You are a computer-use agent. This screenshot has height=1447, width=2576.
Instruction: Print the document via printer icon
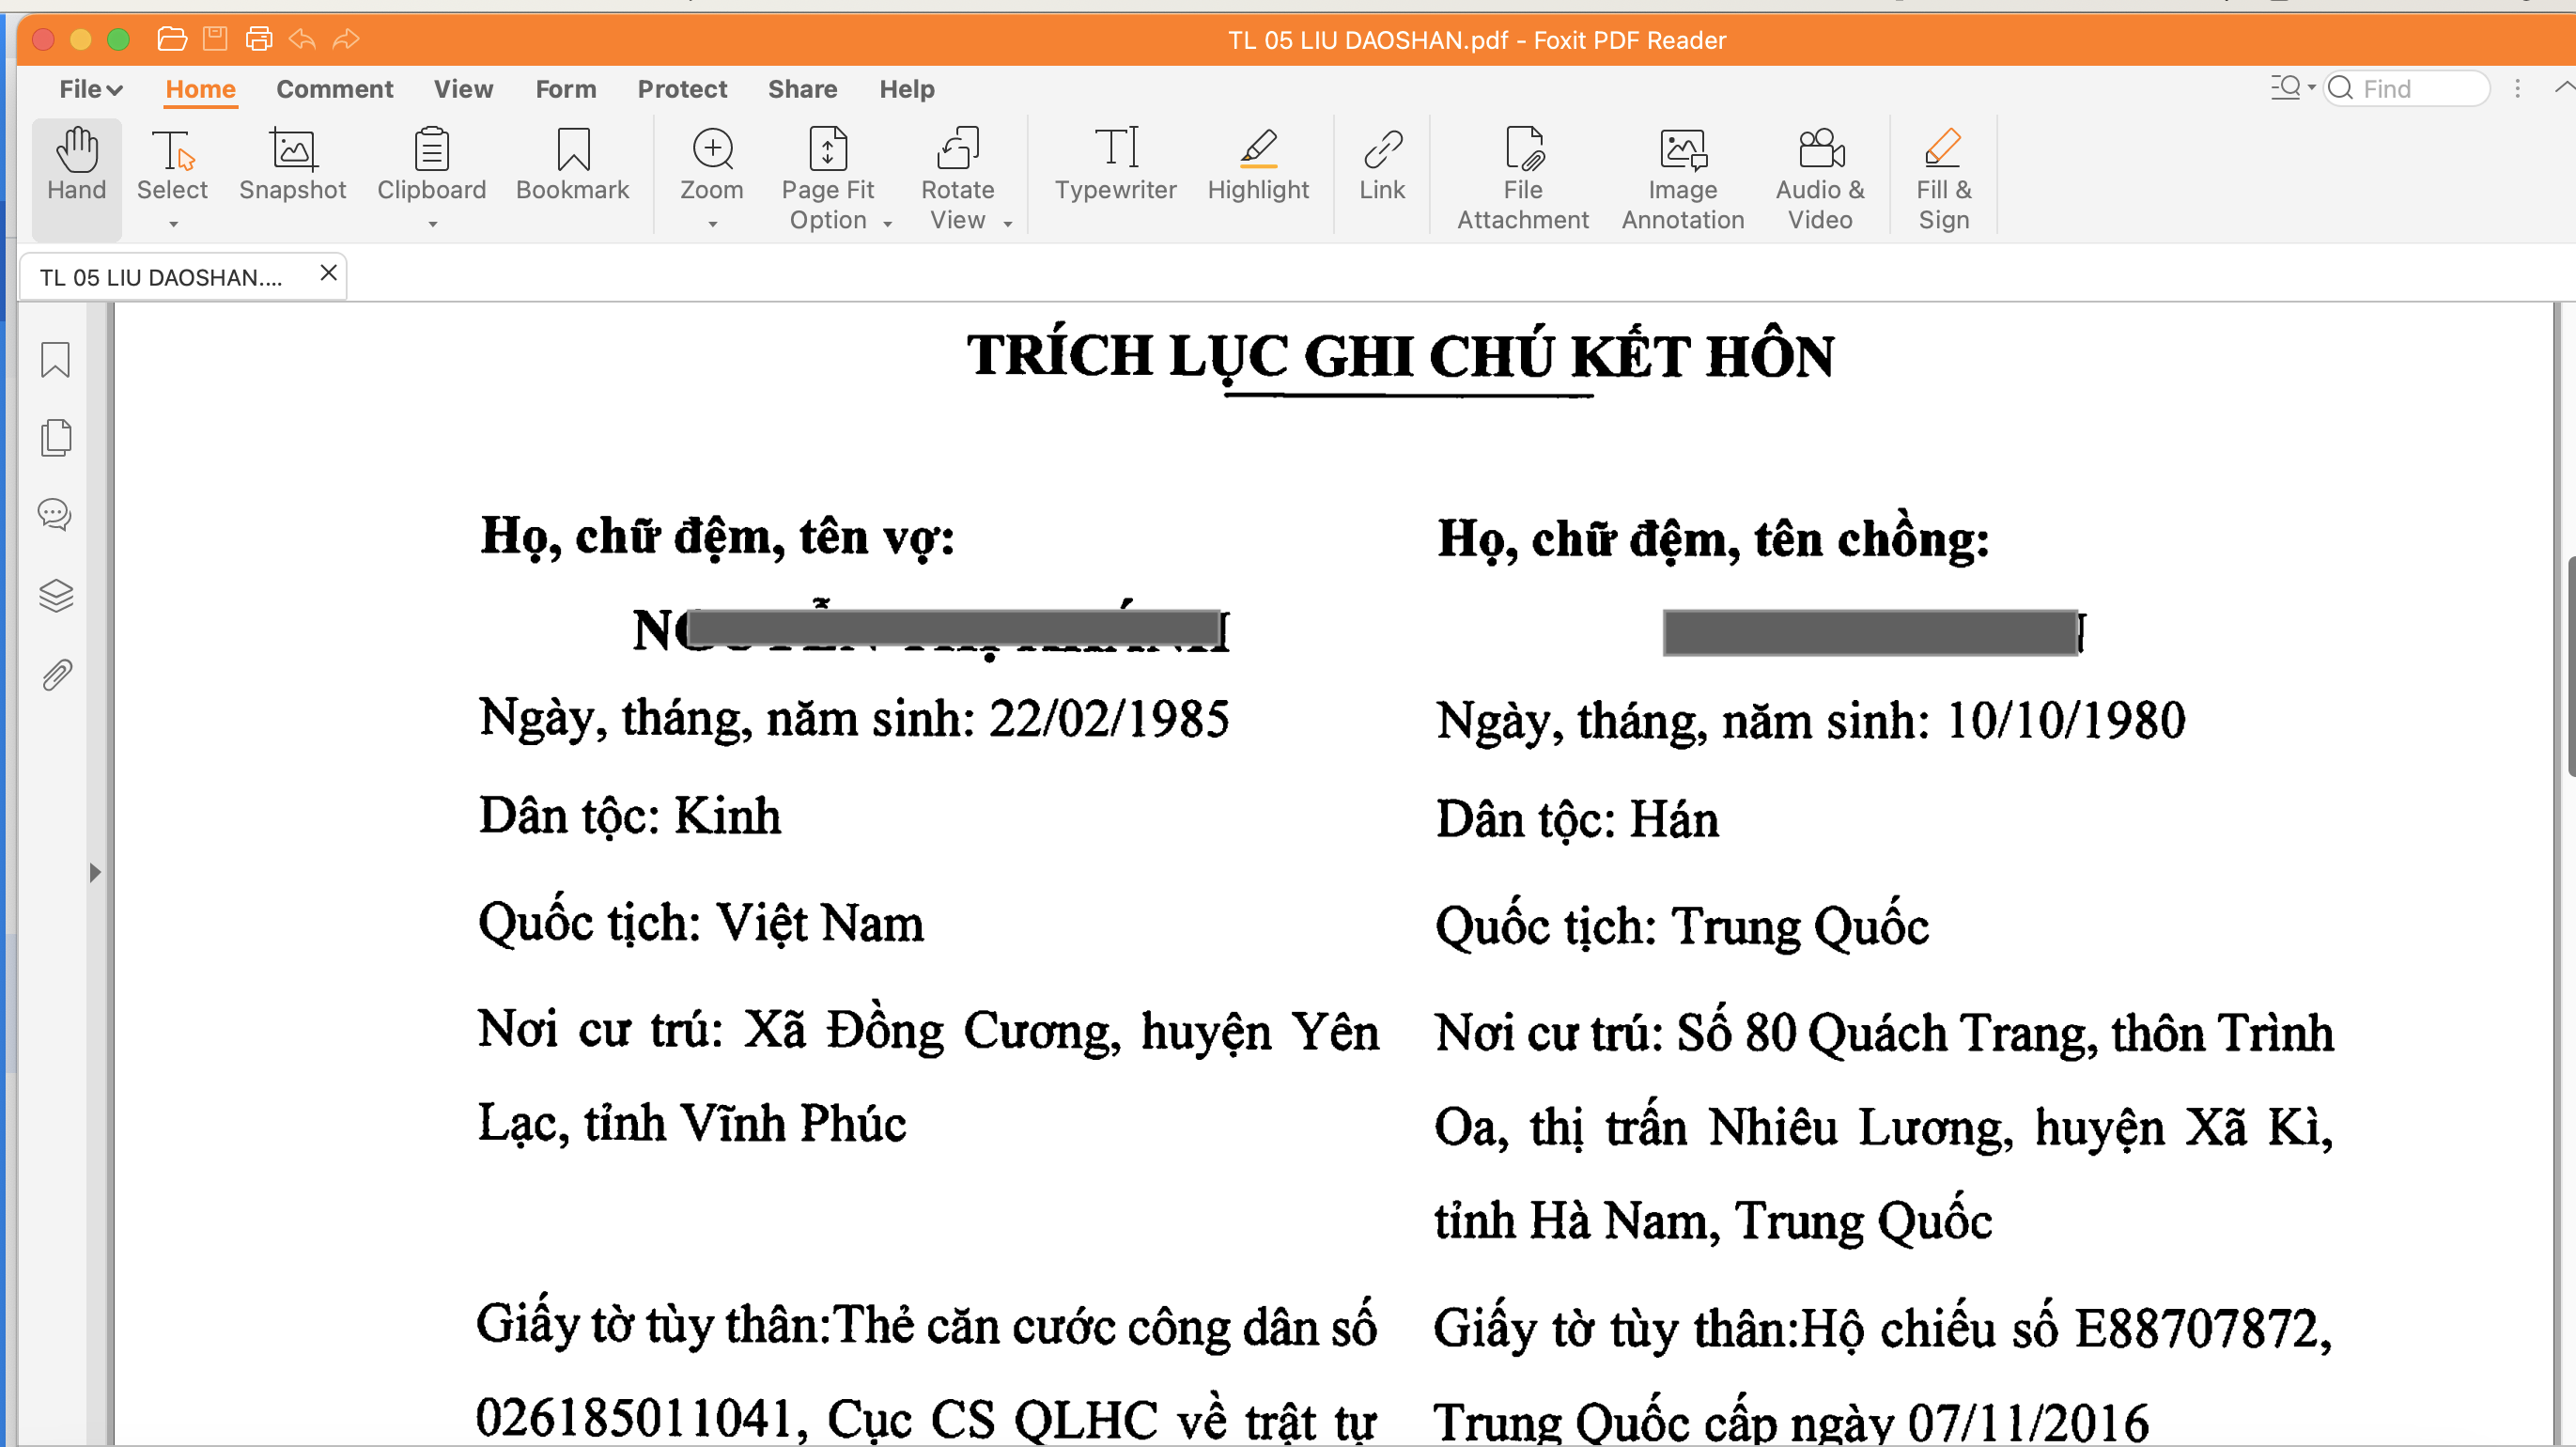click(259, 39)
